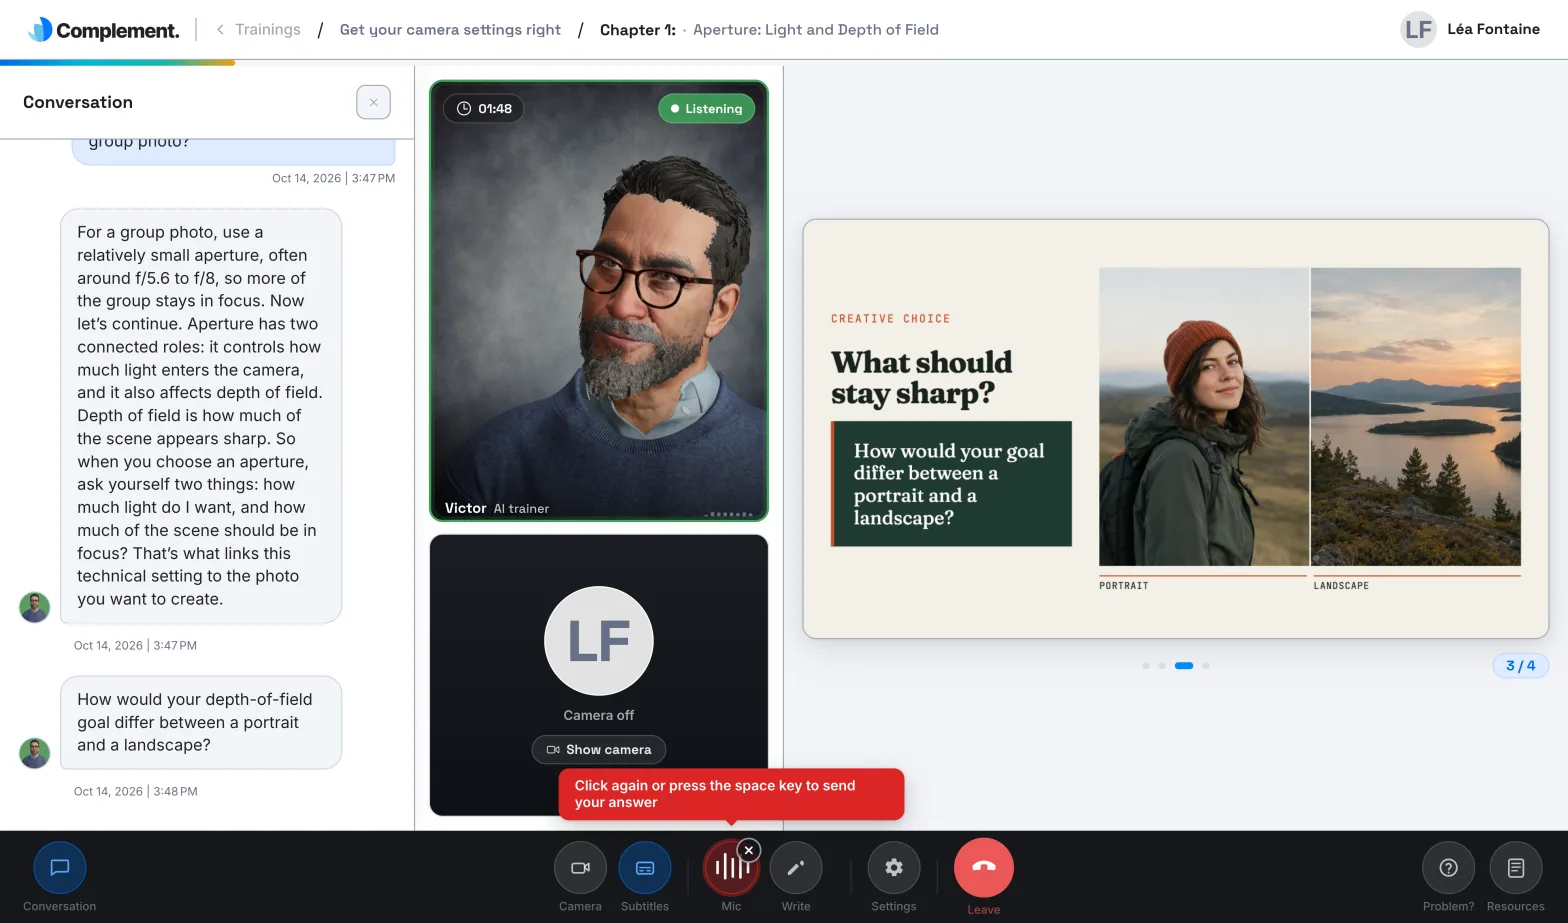
Task: Click the PORTRAIT caption under the photo
Action: pos(1124,586)
